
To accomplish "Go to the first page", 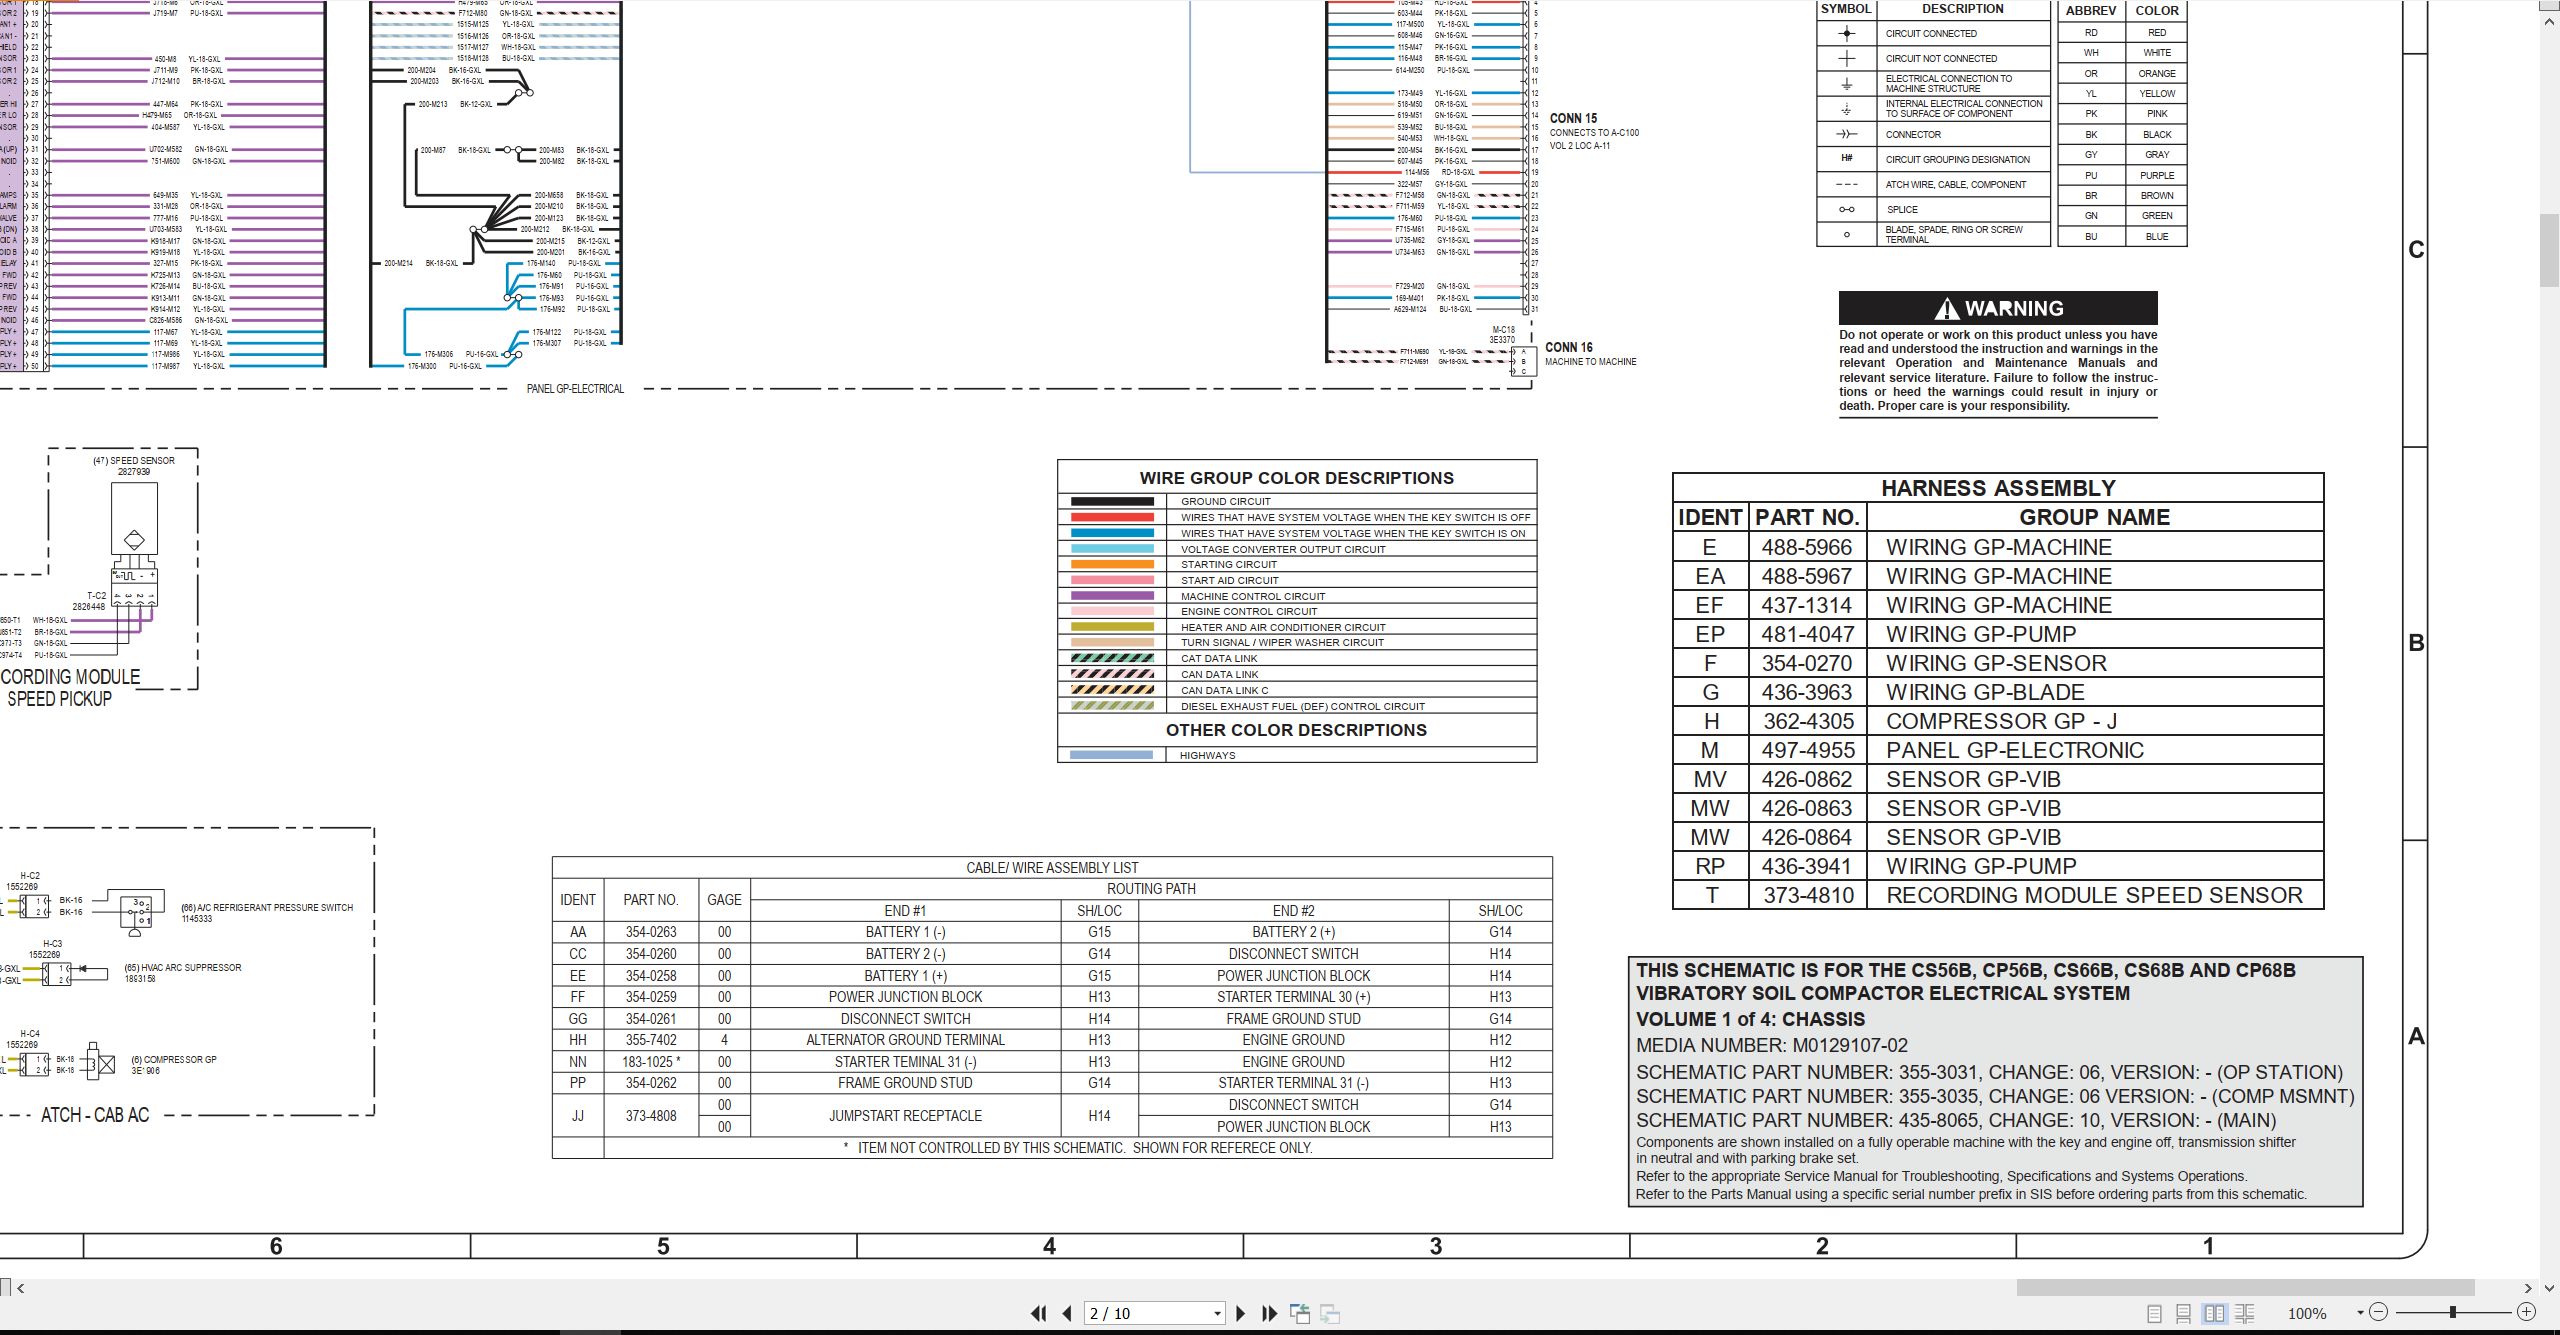I will click(x=1039, y=1313).
